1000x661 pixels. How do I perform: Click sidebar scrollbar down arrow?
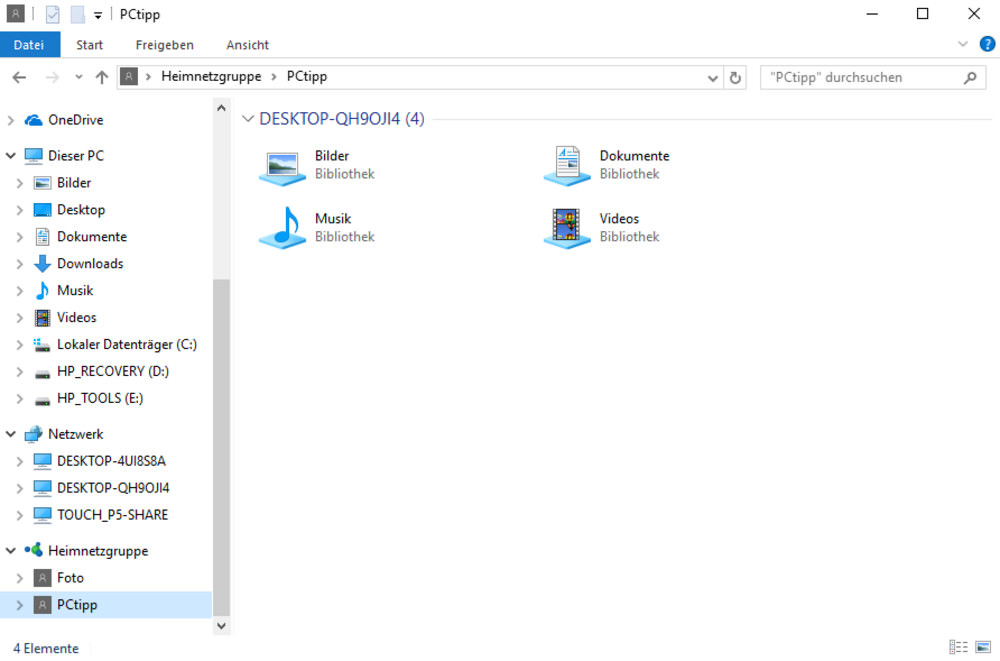coord(221,626)
